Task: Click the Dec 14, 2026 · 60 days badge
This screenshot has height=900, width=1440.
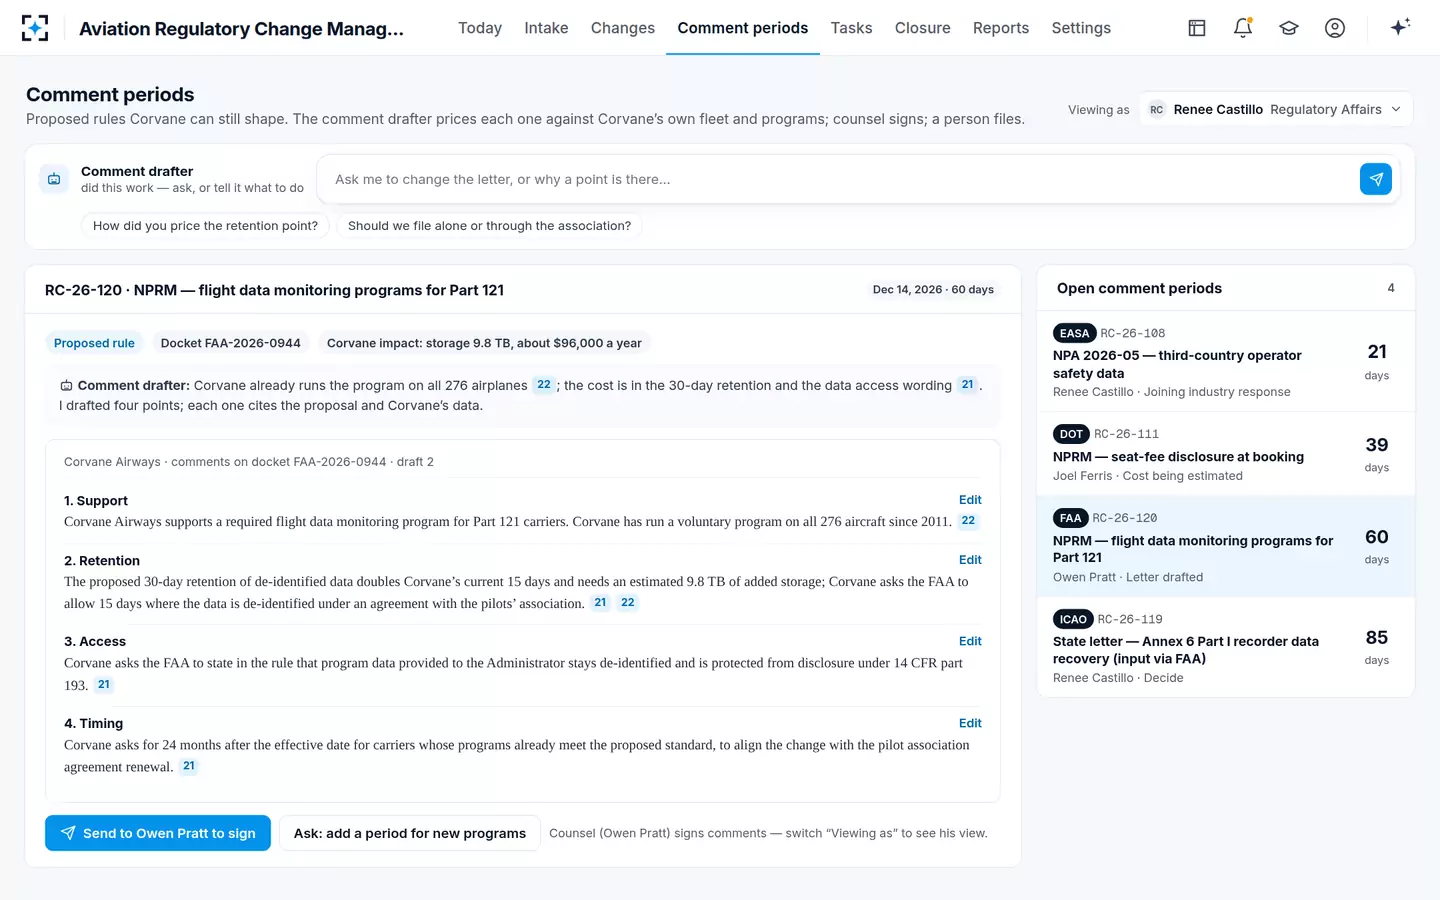Action: pyautogui.click(x=933, y=290)
